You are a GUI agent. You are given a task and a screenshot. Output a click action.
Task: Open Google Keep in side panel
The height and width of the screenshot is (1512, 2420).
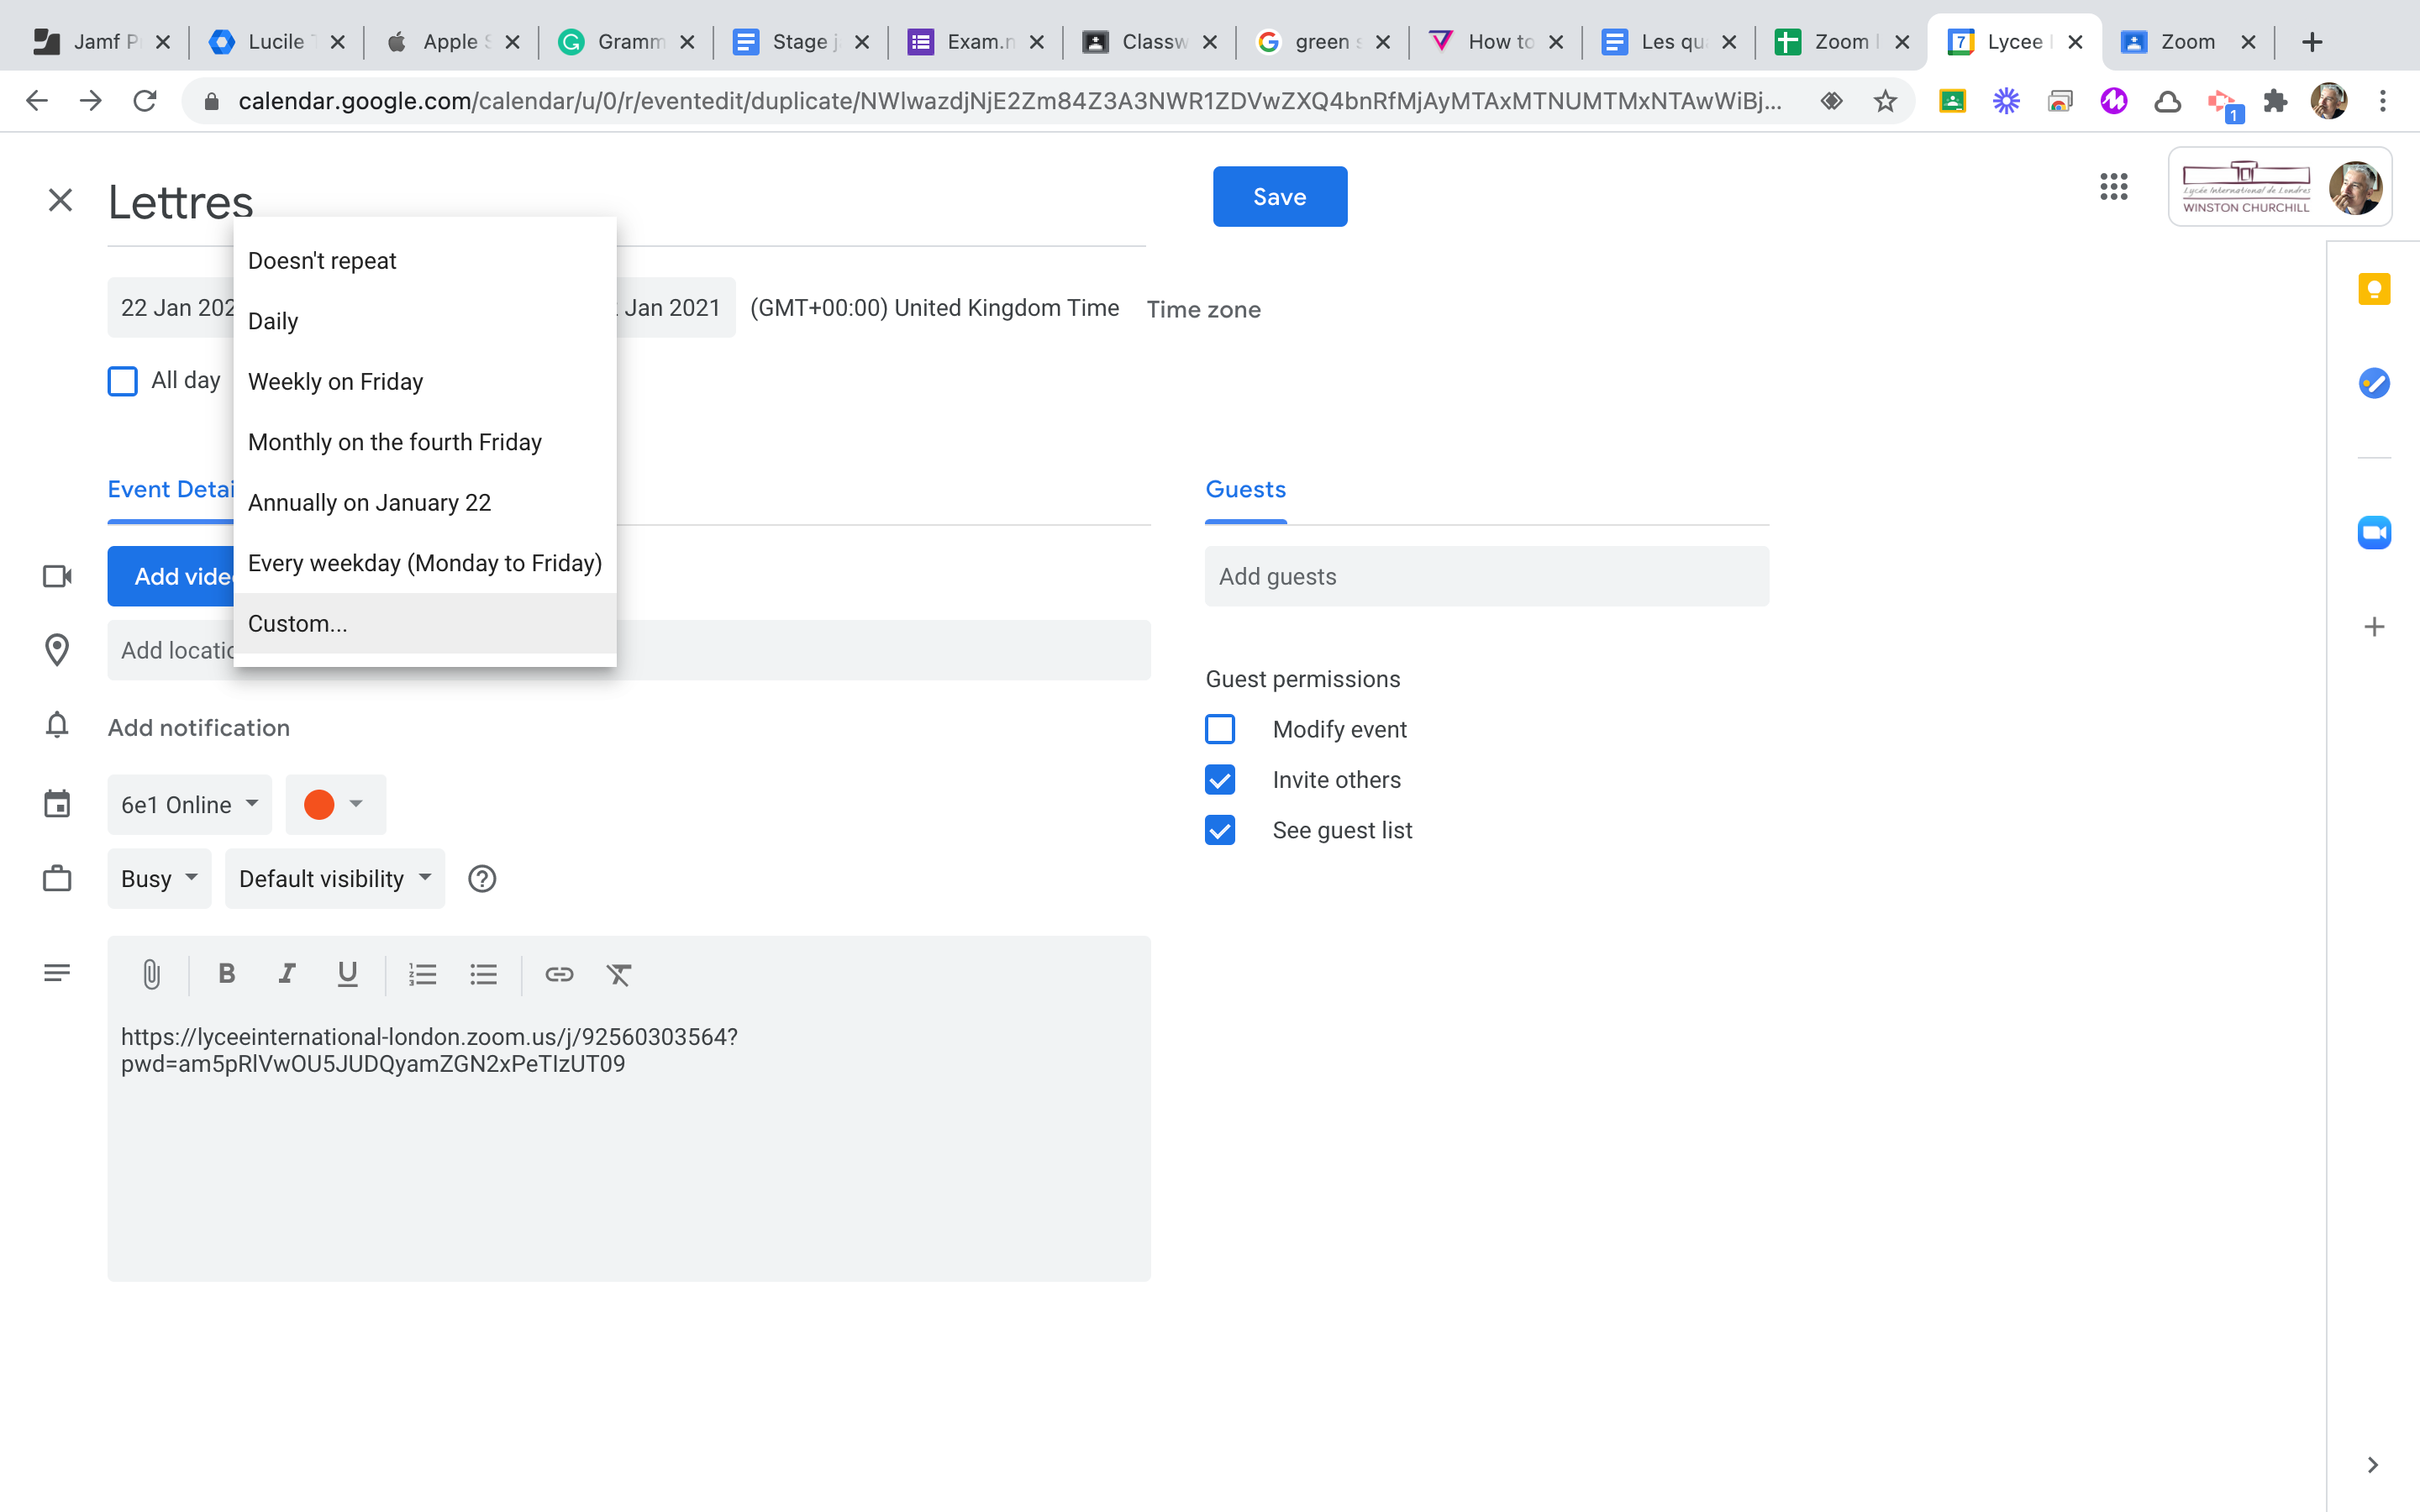2373,290
